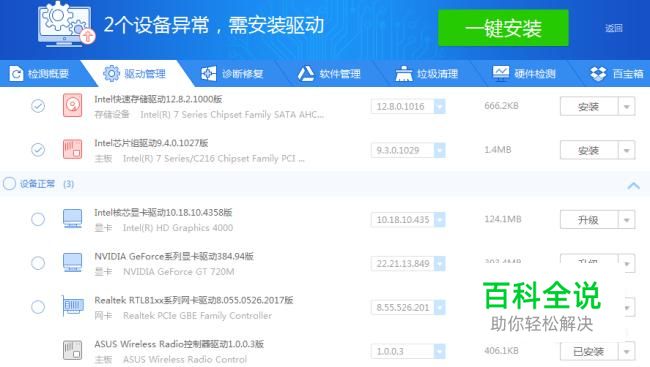
Task: Click 安装 button for Intel芯片组驱动
Action: point(589,150)
